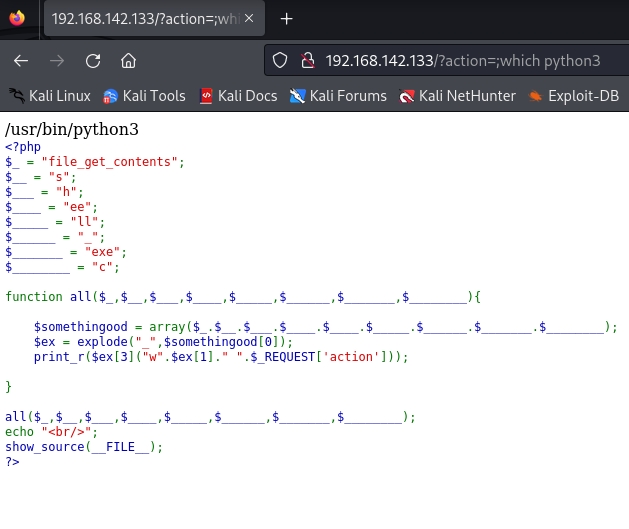The height and width of the screenshot is (529, 629).
Task: Open the Kali Linux bookmark
Action: (50, 96)
